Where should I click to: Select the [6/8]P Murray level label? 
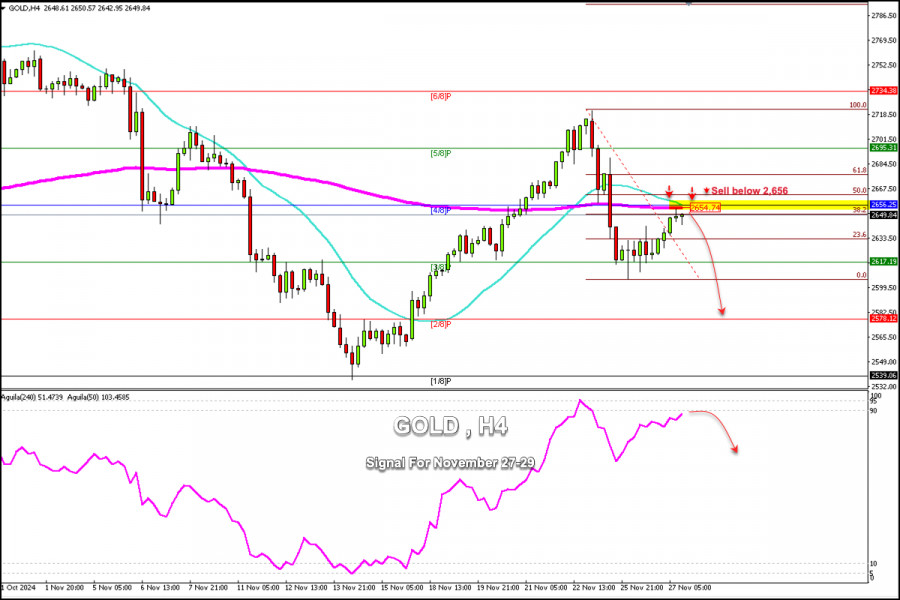pyautogui.click(x=441, y=96)
